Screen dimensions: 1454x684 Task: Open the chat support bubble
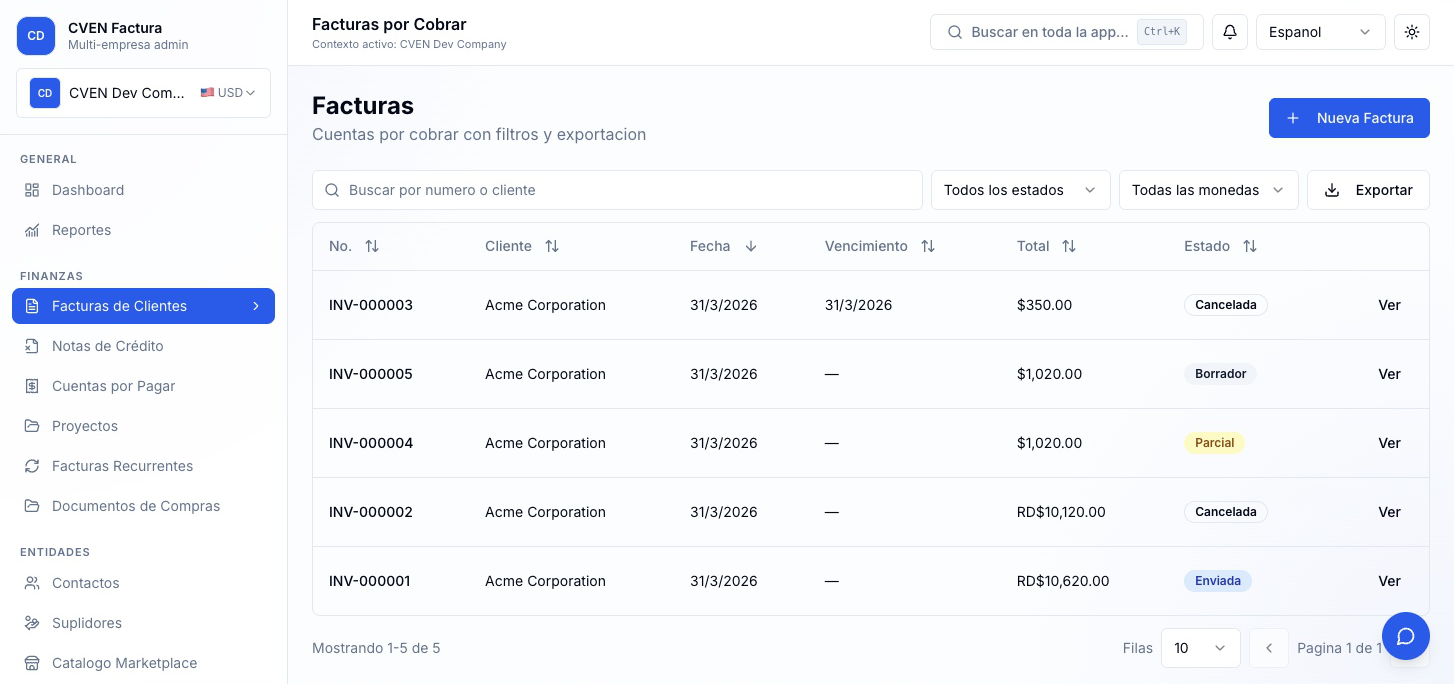tap(1405, 636)
